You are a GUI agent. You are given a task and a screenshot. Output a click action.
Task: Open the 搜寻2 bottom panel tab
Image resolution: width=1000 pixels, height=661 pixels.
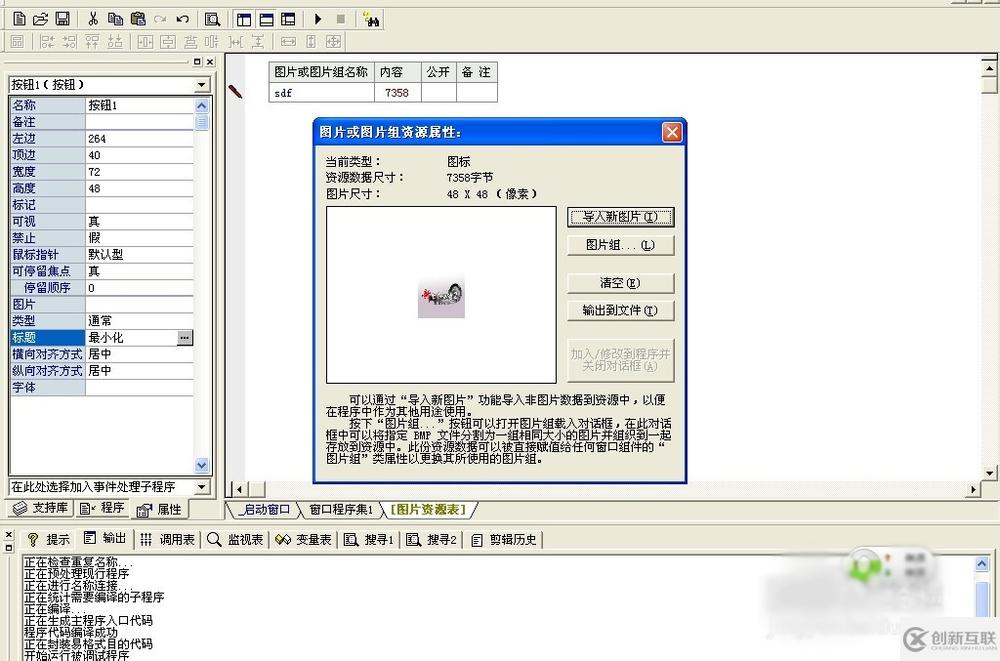pos(432,540)
